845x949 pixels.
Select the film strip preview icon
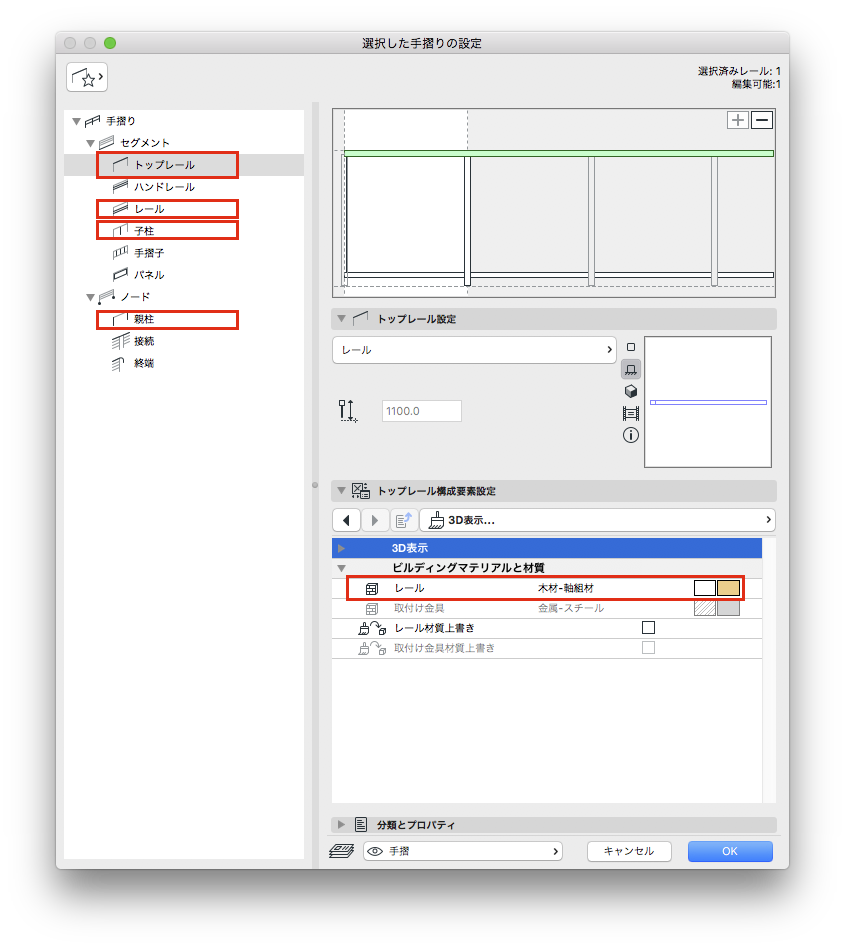(631, 413)
